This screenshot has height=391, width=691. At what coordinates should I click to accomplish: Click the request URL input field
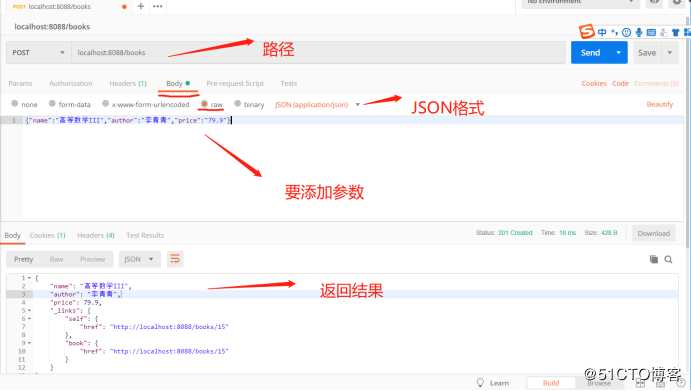pos(318,52)
